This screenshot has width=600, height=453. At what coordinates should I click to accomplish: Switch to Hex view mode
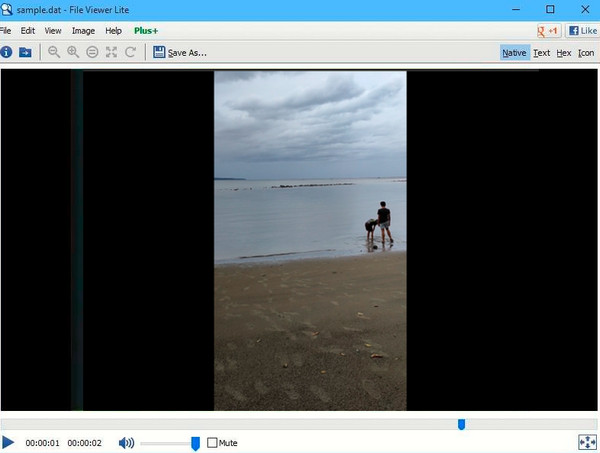(x=564, y=53)
